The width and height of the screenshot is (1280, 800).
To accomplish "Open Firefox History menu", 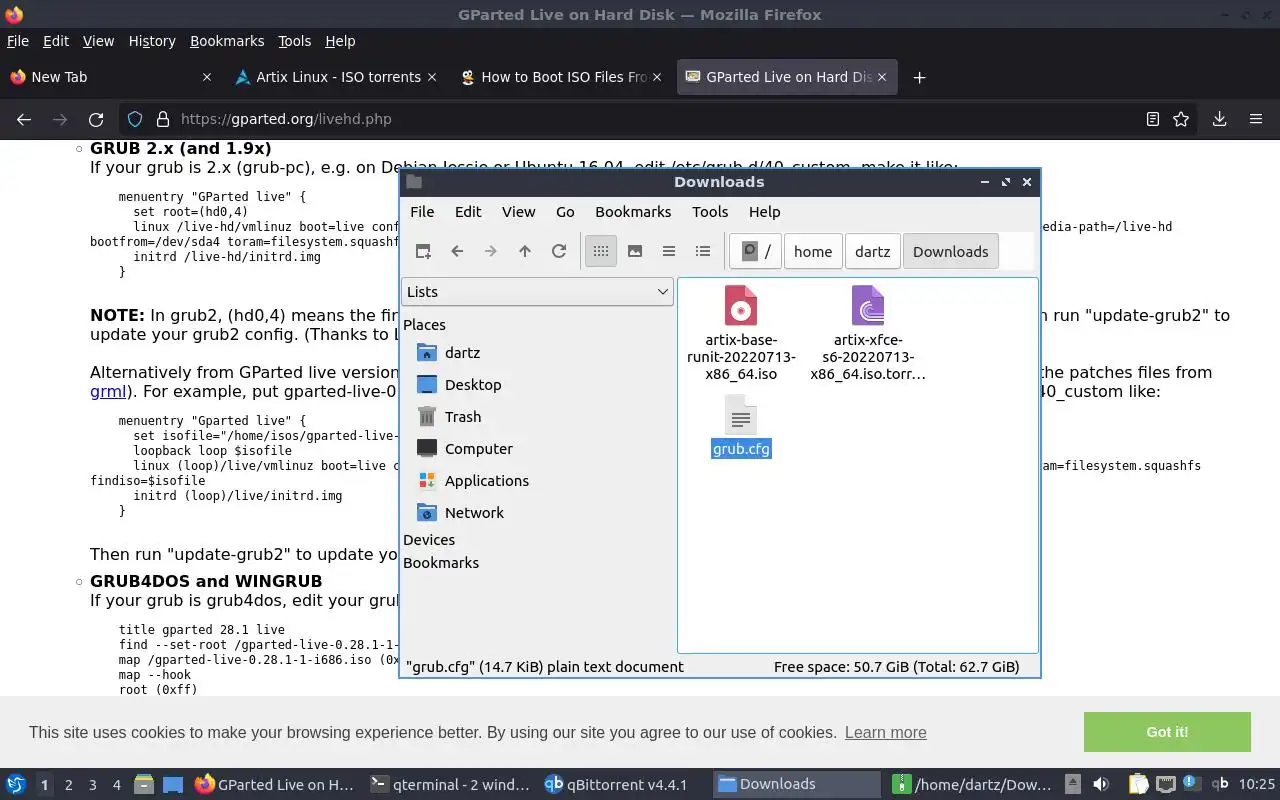I will tap(152, 41).
